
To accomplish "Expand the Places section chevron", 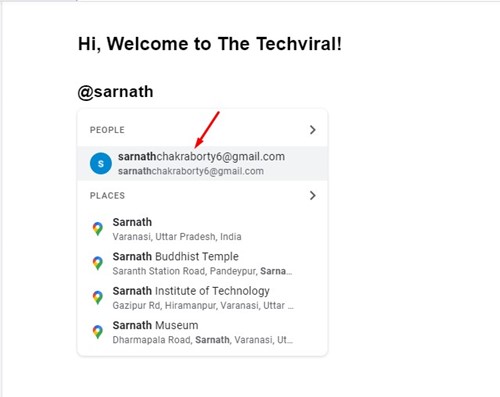I will pyautogui.click(x=312, y=195).
